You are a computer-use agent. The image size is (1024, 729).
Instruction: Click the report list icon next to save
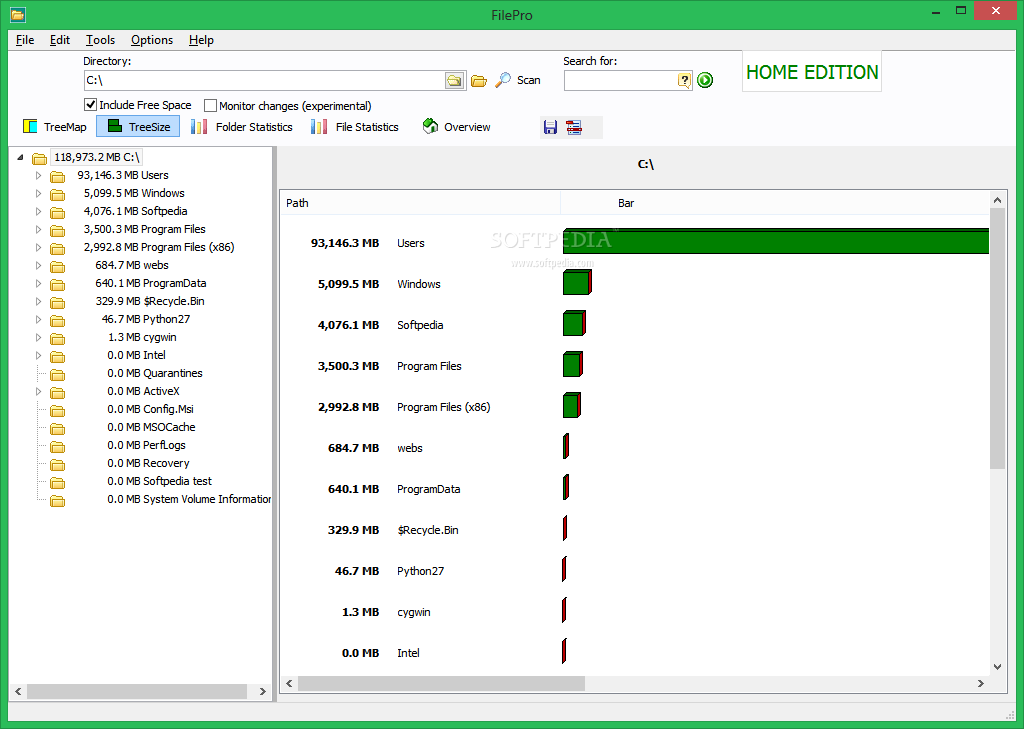(x=574, y=127)
